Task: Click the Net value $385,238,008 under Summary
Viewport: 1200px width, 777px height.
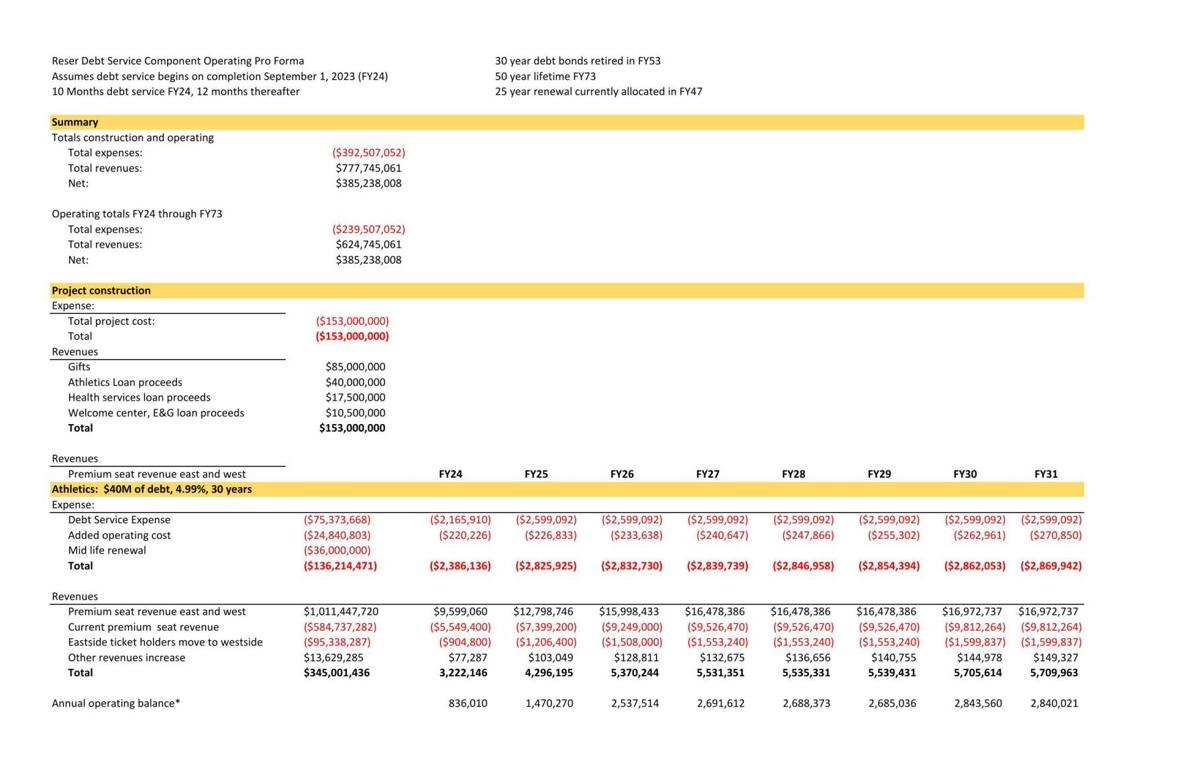Action: (368, 183)
